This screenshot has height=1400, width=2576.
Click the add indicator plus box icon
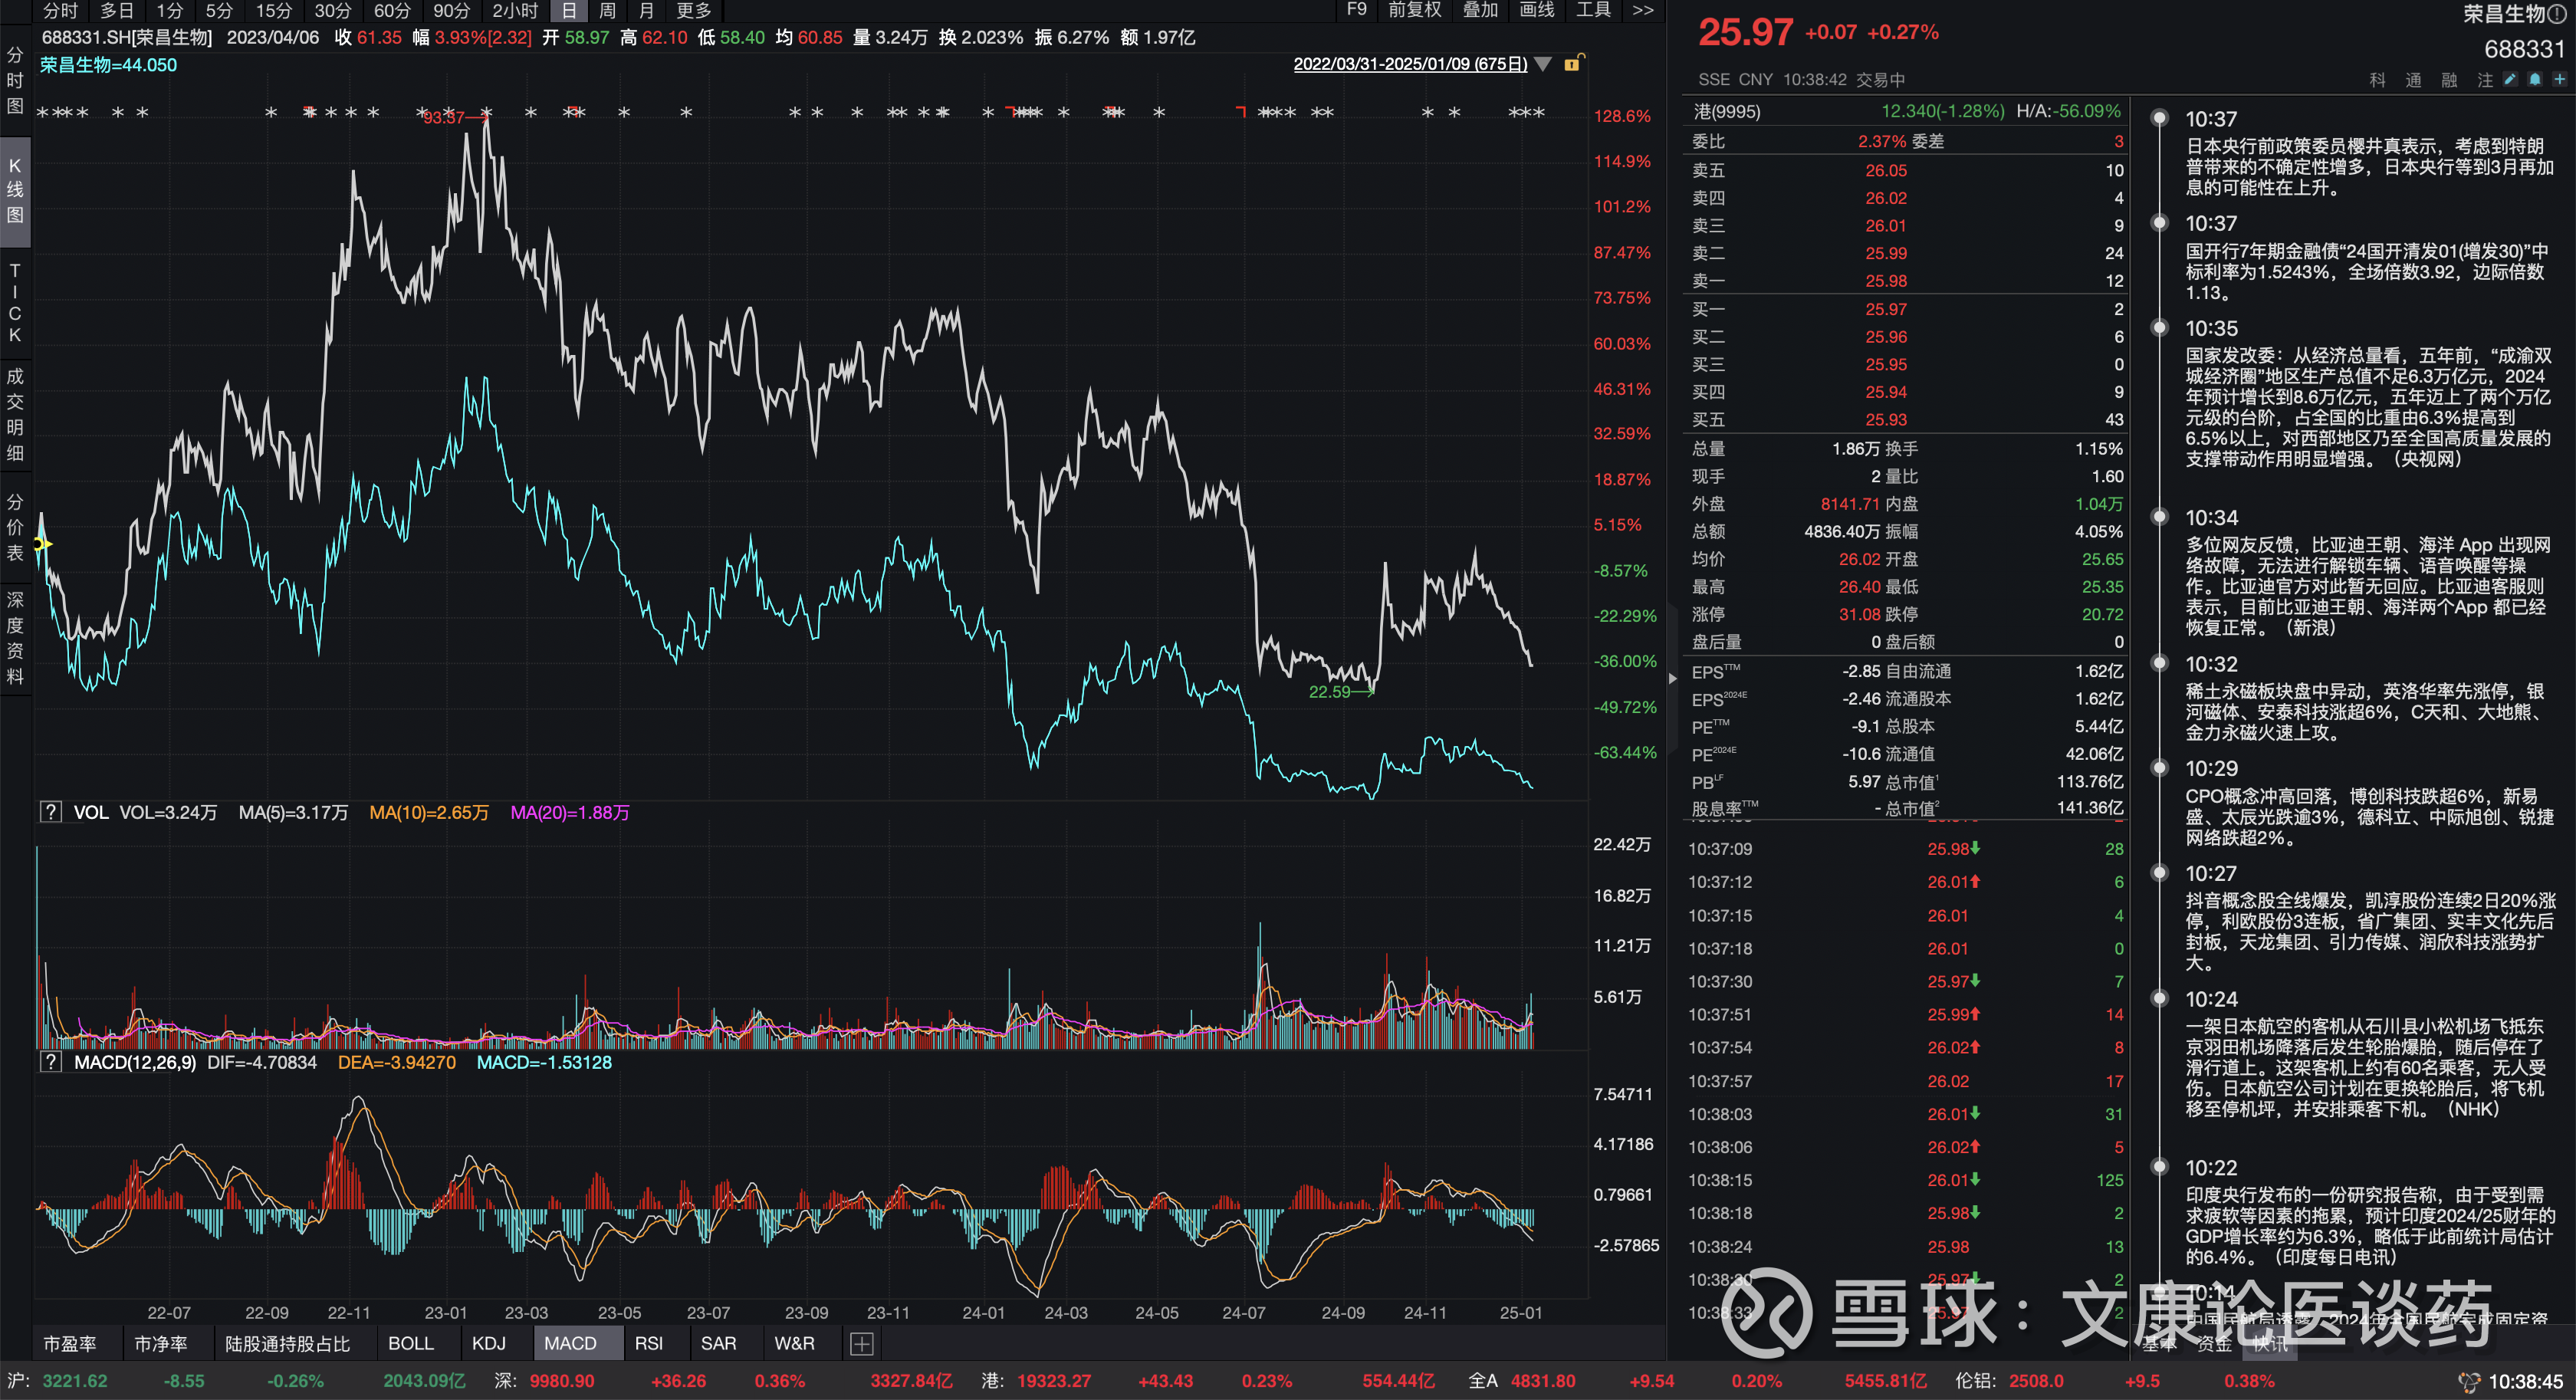(861, 1344)
